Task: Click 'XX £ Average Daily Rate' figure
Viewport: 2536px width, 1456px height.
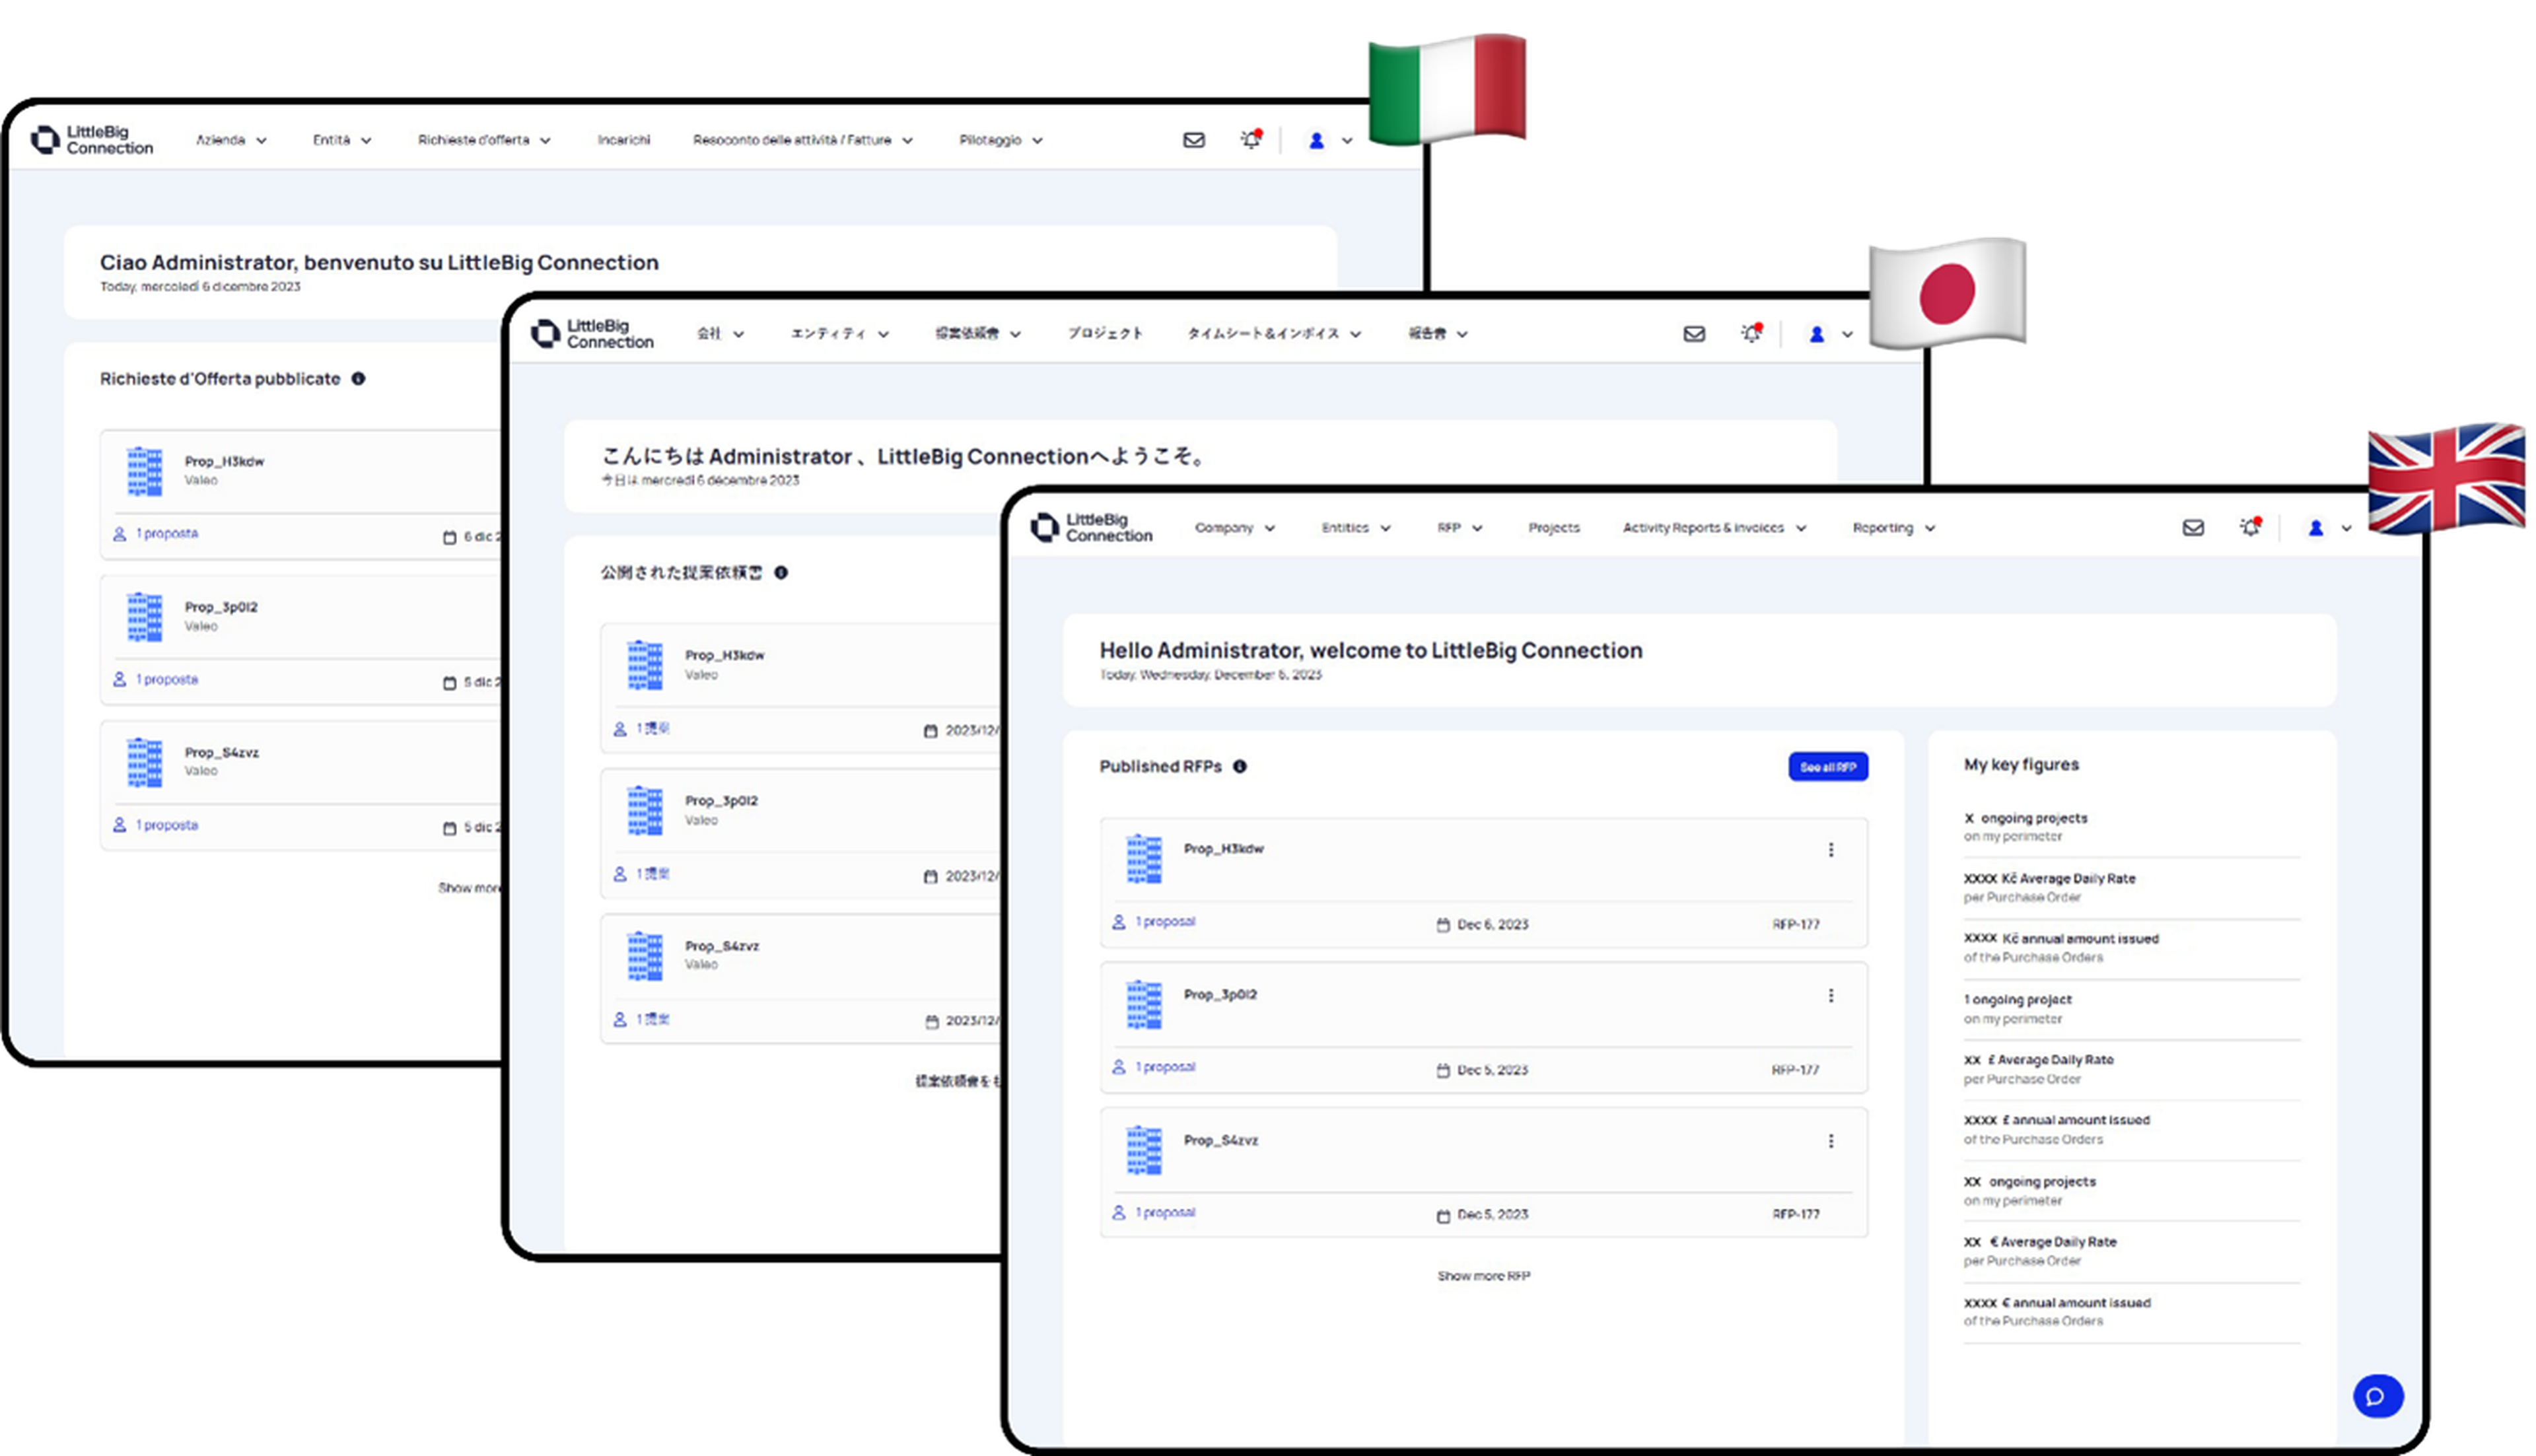Action: (x=2038, y=1060)
